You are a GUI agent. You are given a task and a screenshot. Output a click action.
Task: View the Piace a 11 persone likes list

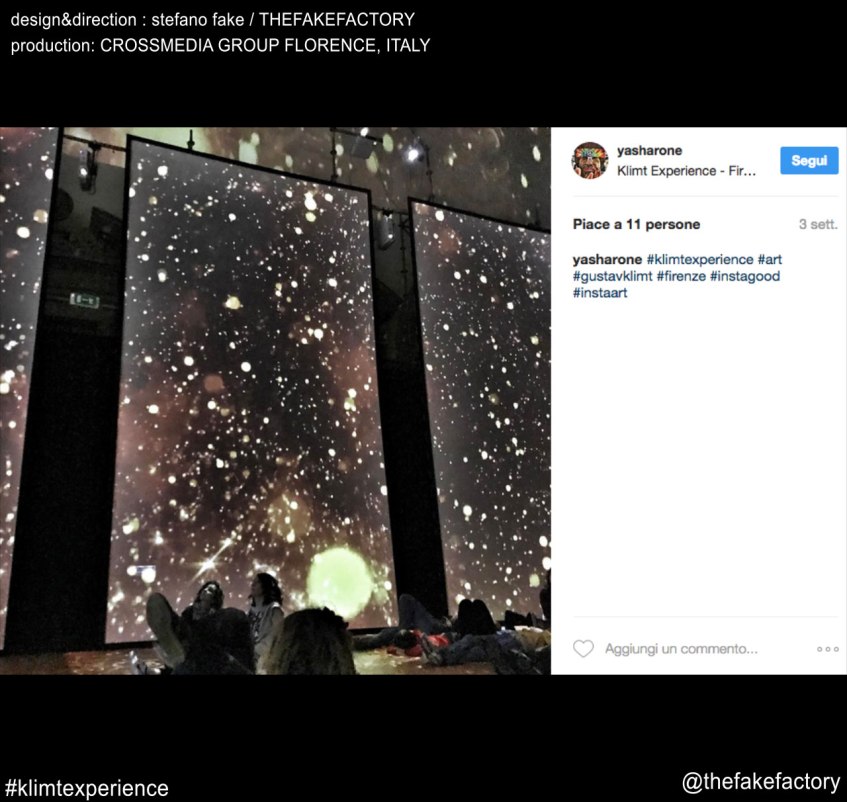click(636, 224)
